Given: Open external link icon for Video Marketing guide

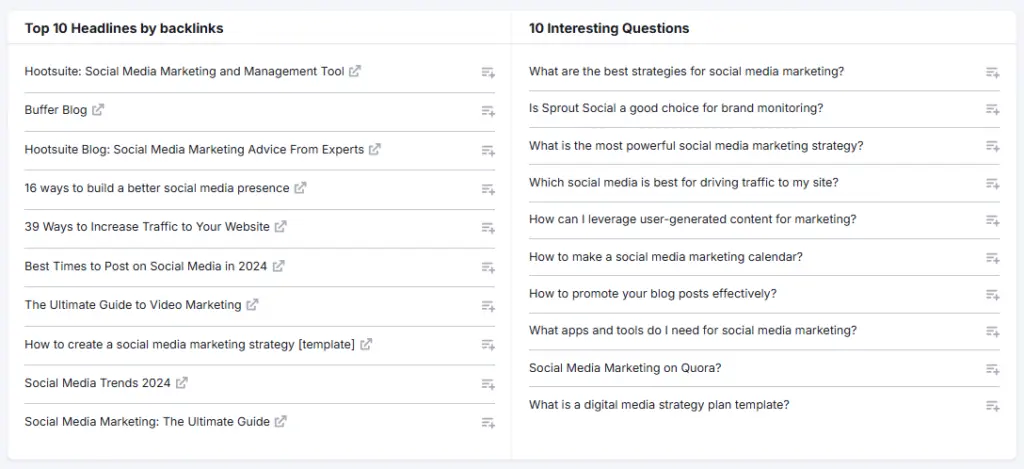Looking at the screenshot, I should point(253,305).
